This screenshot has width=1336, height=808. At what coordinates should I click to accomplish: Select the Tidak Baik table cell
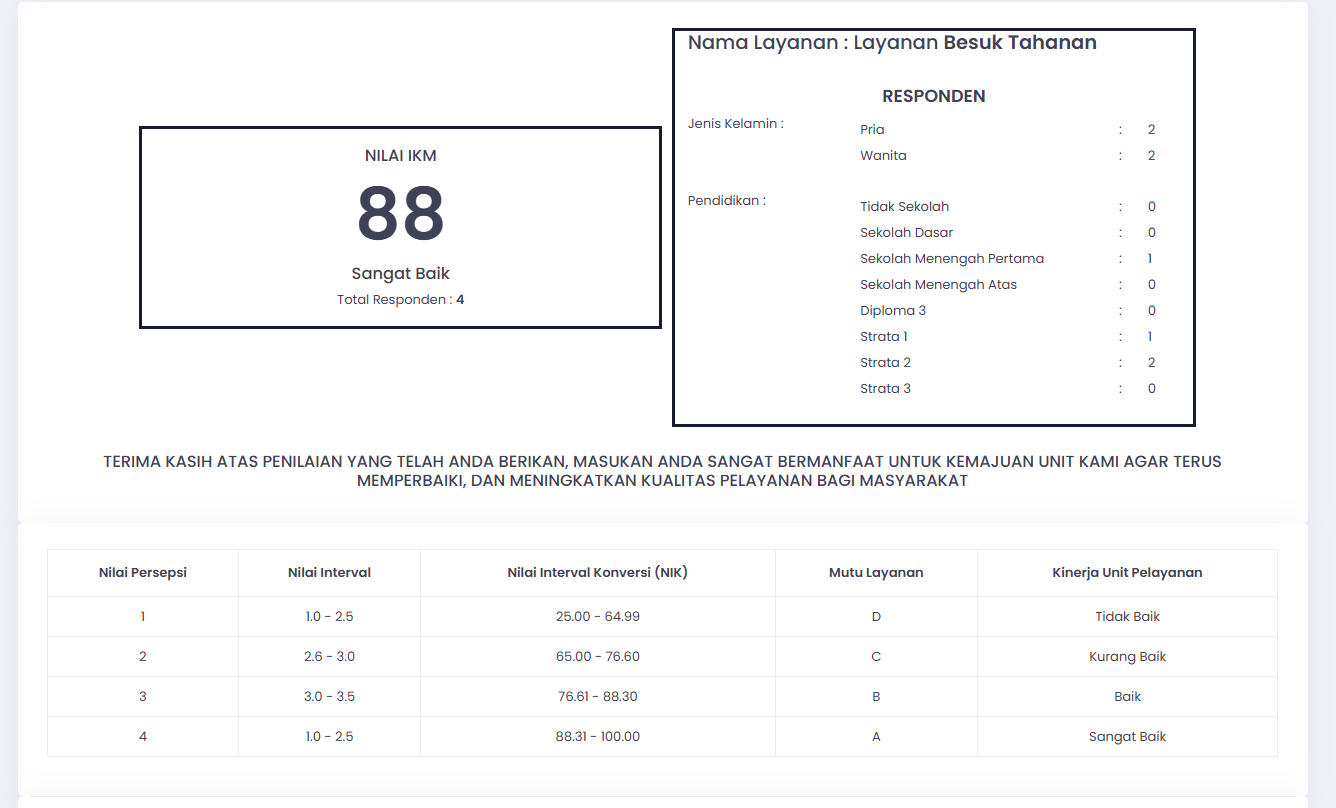pyautogui.click(x=1127, y=617)
